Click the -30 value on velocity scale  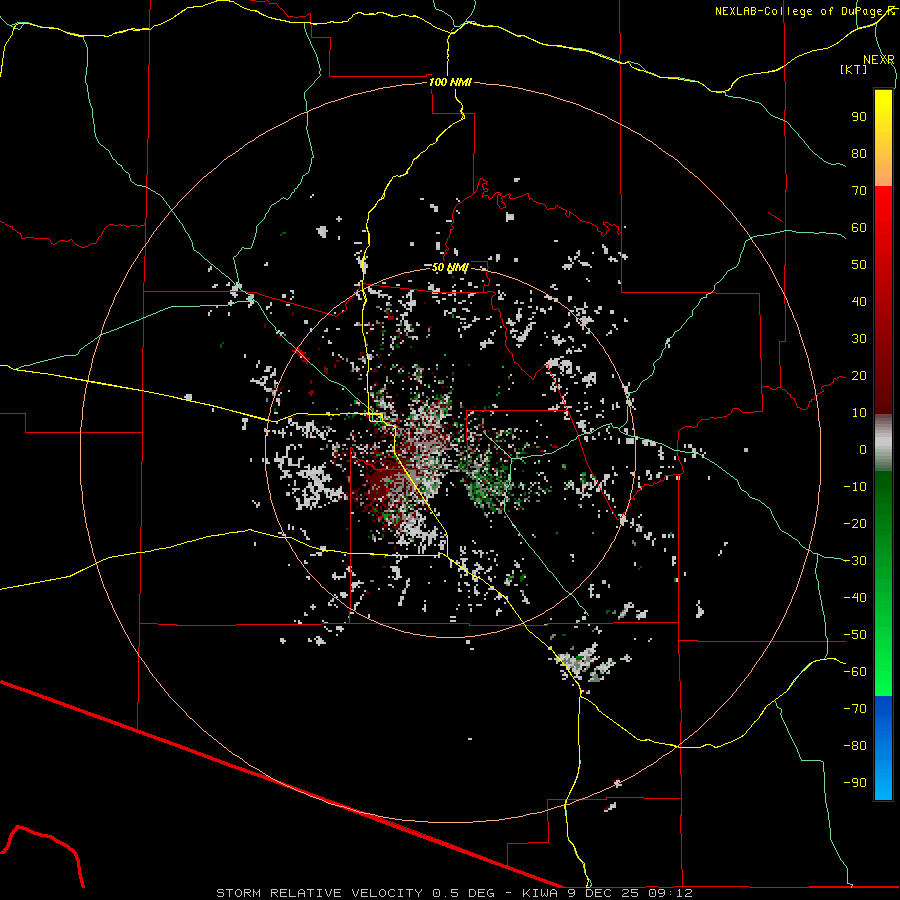click(x=855, y=561)
